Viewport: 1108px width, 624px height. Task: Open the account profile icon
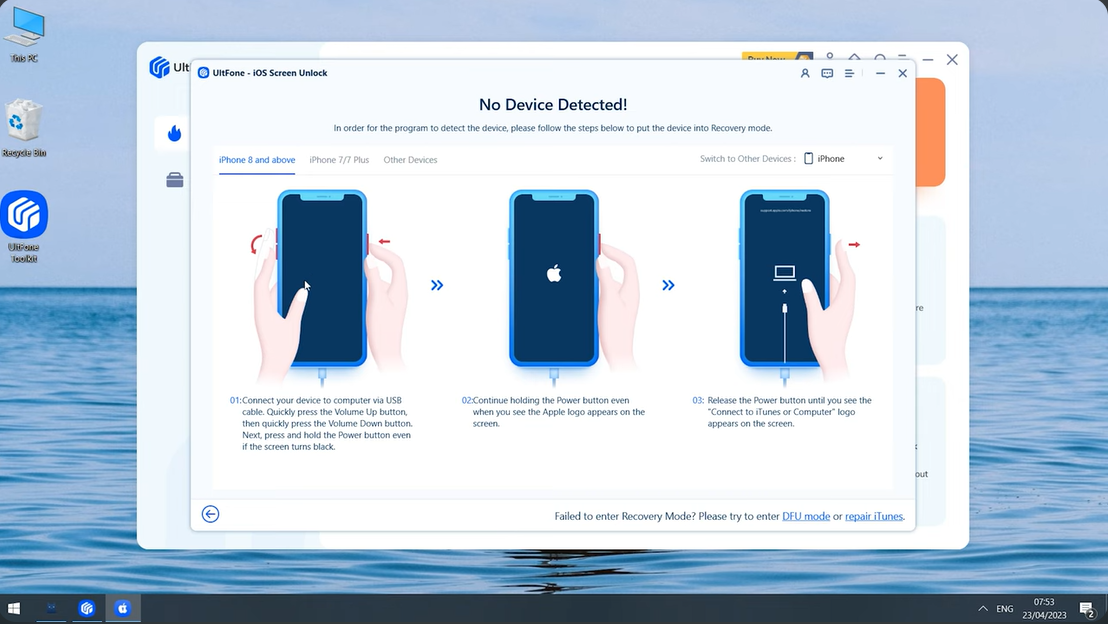804,73
